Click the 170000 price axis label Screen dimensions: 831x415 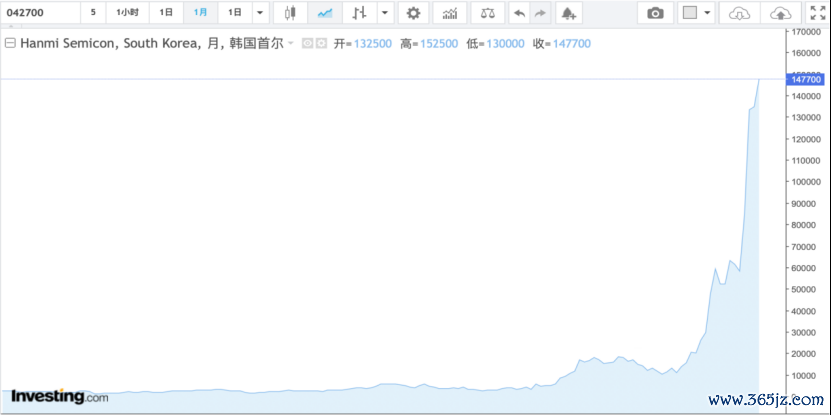[x=805, y=31]
